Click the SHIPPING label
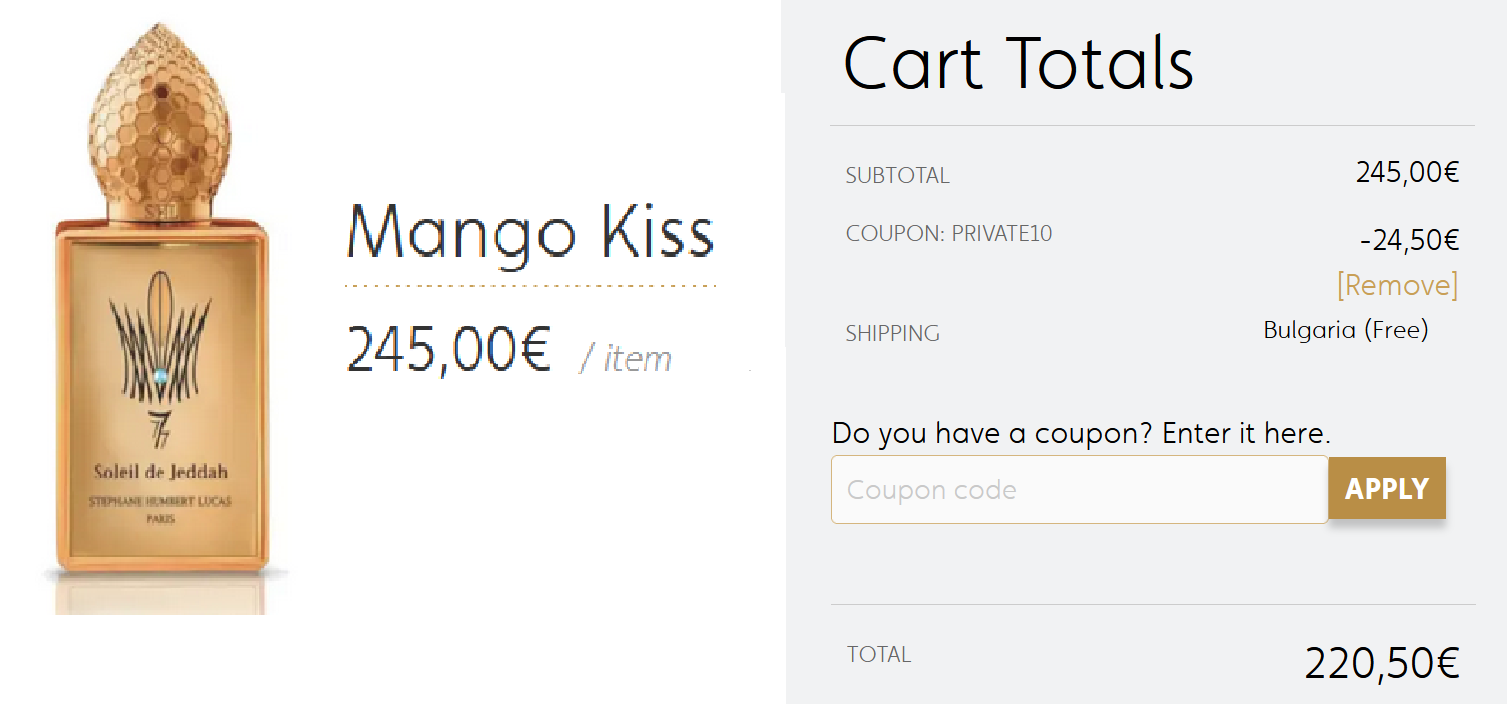This screenshot has width=1507, height=704. point(892,334)
